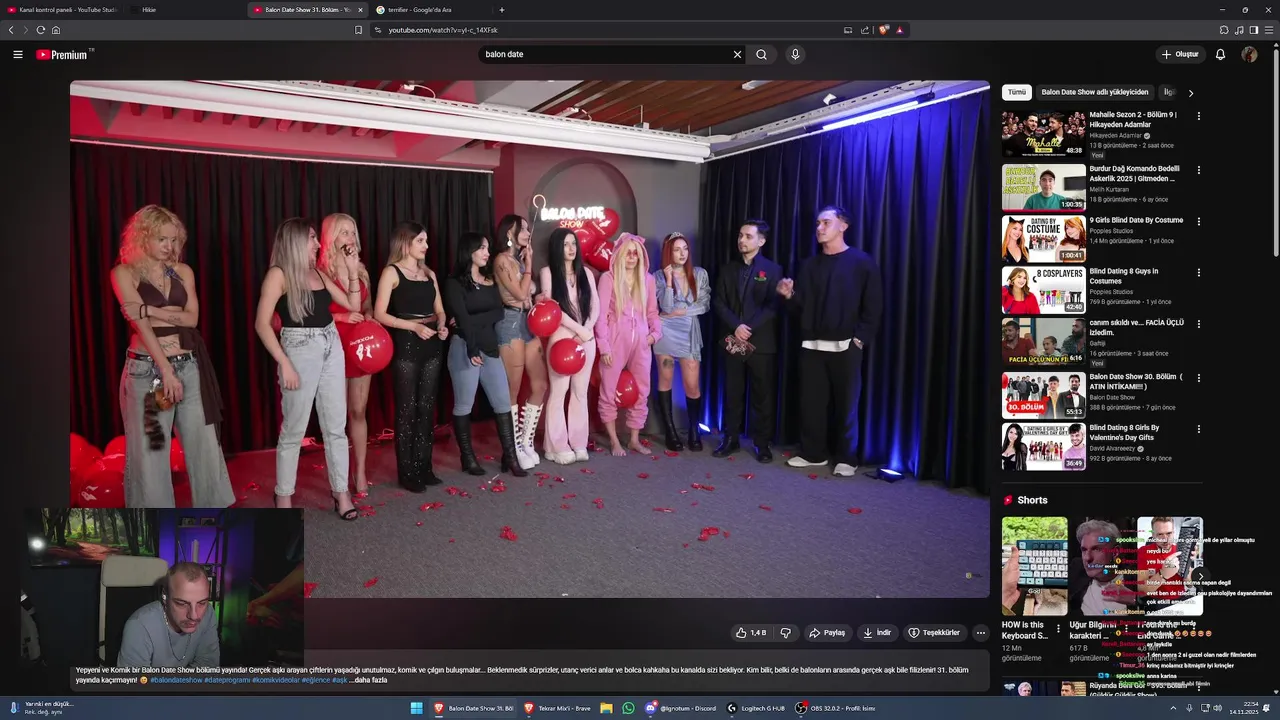Open File Explorer from taskbar
Viewport: 1280px width, 720px height.
click(606, 708)
